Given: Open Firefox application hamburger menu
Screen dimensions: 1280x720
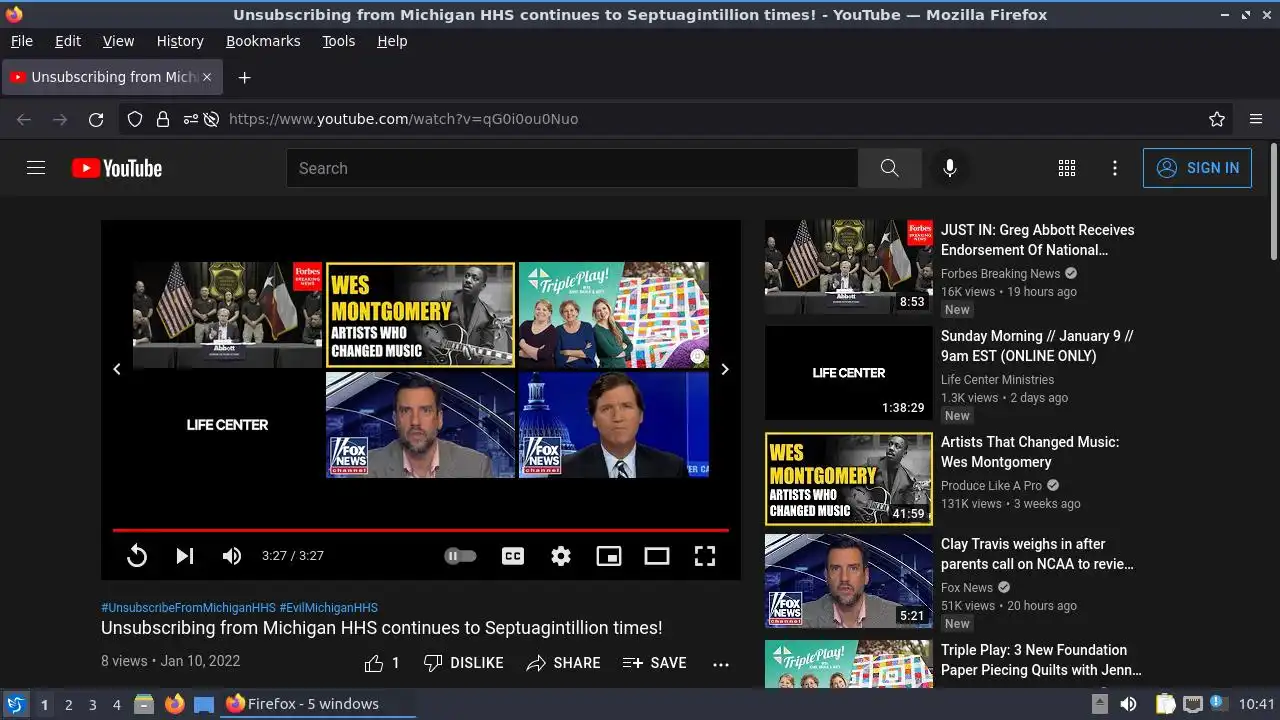Looking at the screenshot, I should coord(1256,119).
